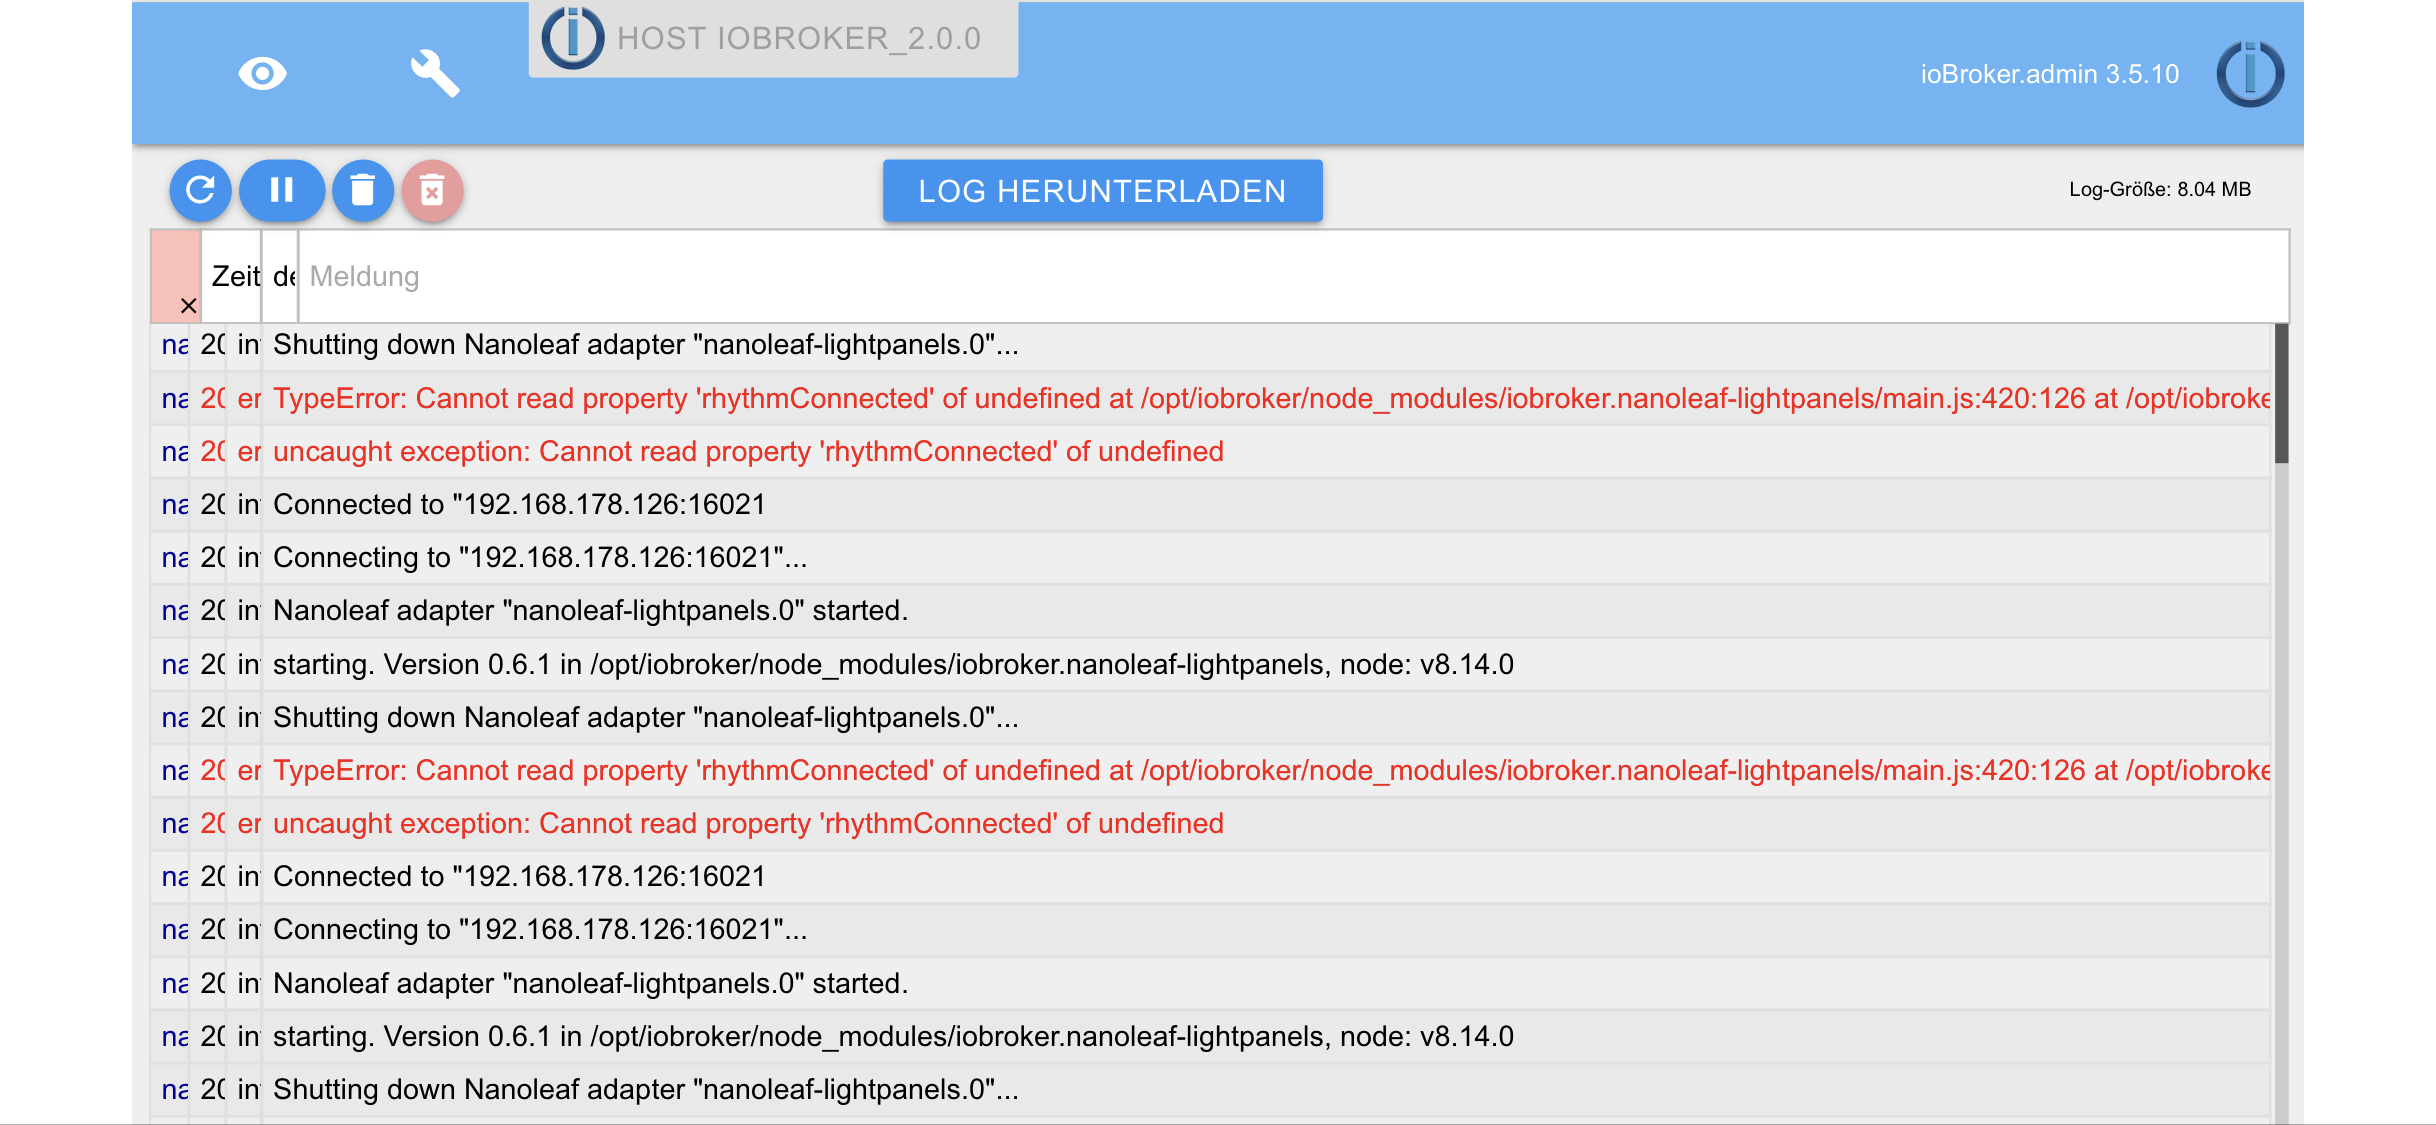Image resolution: width=2436 pixels, height=1125 pixels.
Task: Select last 'Shutting down Nanoleaf adapter' row
Action: tap(1211, 1089)
